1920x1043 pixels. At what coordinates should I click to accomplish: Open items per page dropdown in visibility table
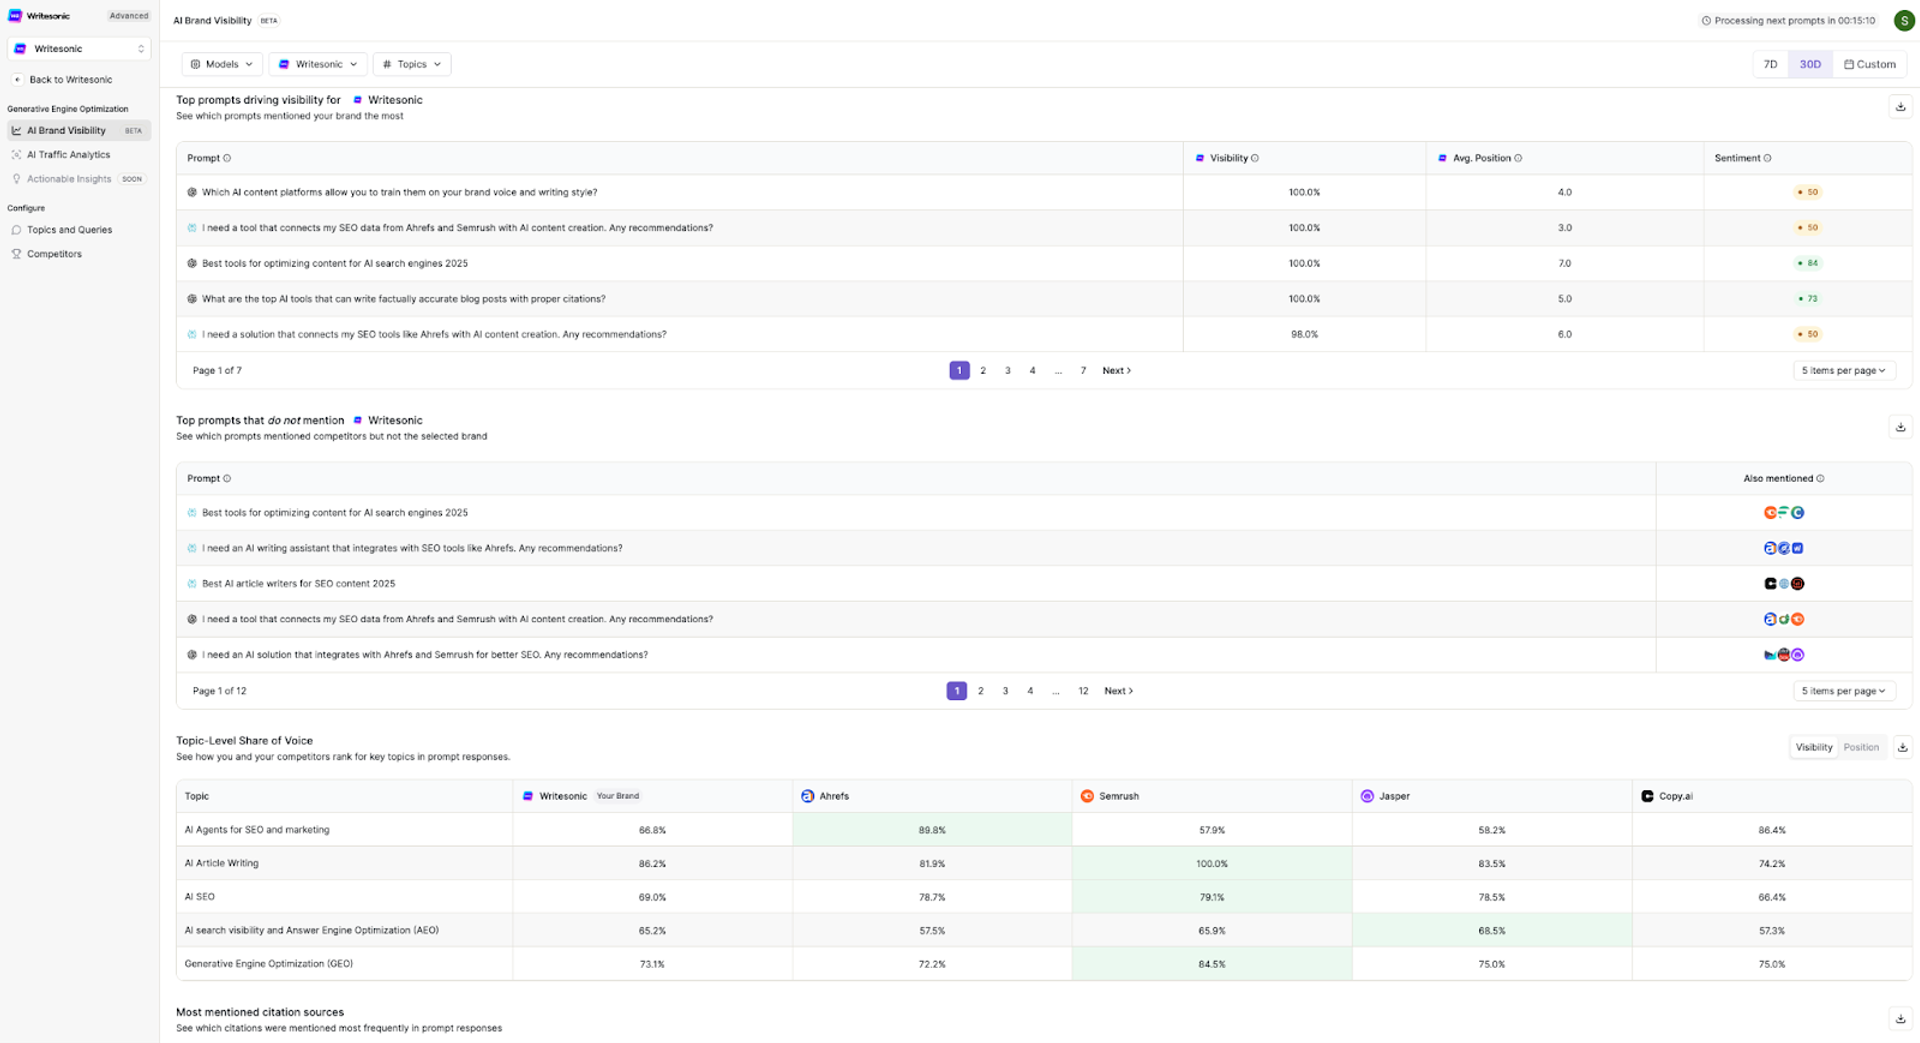pos(1843,370)
